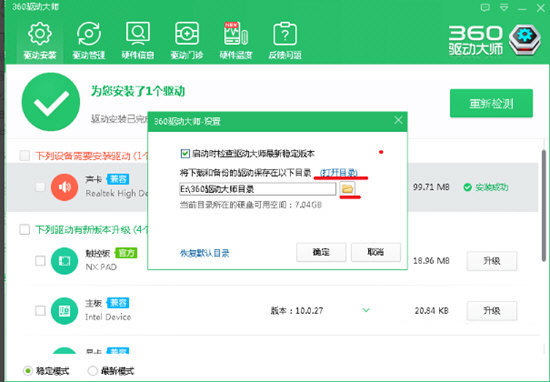The width and height of the screenshot is (550, 382).
Task: Minimize the 360驱动大师 window
Action: [x=522, y=8]
